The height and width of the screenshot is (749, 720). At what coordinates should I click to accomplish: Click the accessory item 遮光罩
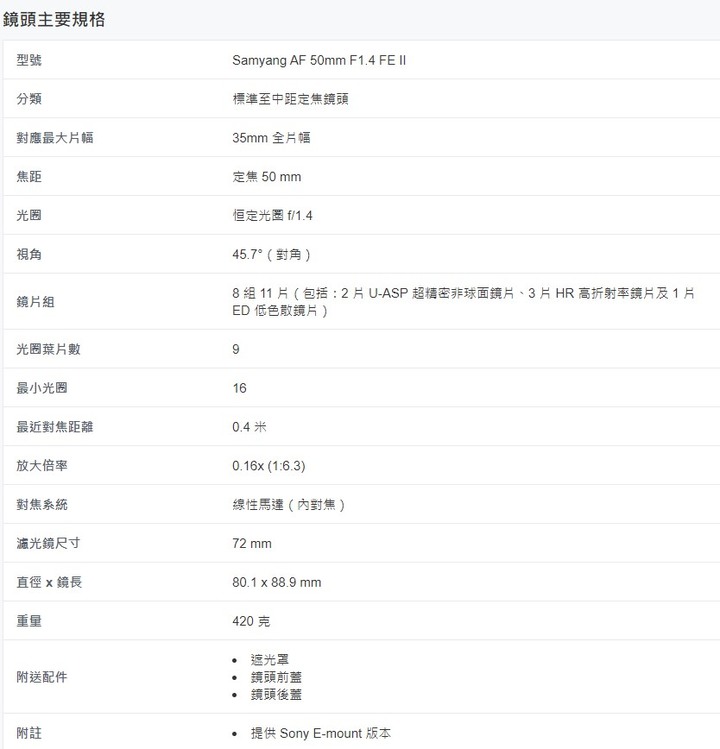pos(269,660)
